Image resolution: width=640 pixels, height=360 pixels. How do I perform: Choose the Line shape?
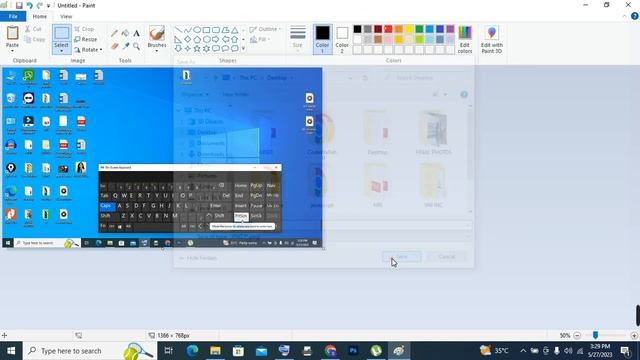pos(178,30)
